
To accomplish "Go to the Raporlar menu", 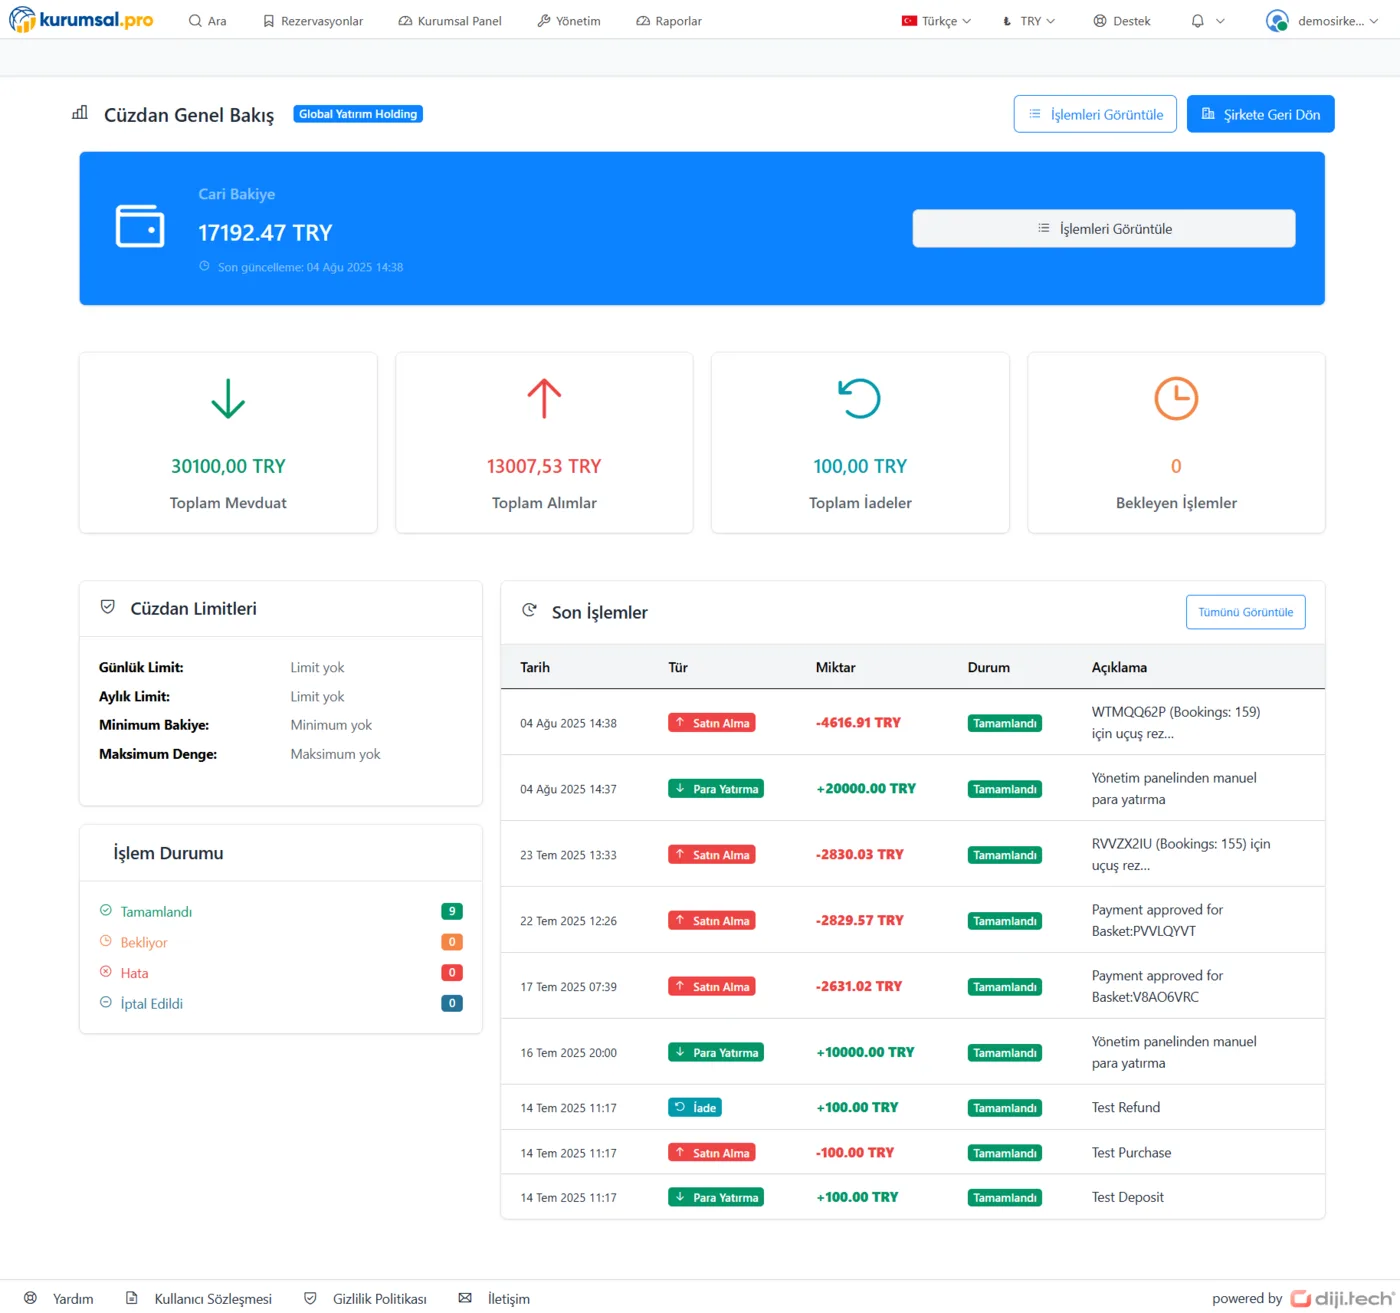I will point(668,21).
